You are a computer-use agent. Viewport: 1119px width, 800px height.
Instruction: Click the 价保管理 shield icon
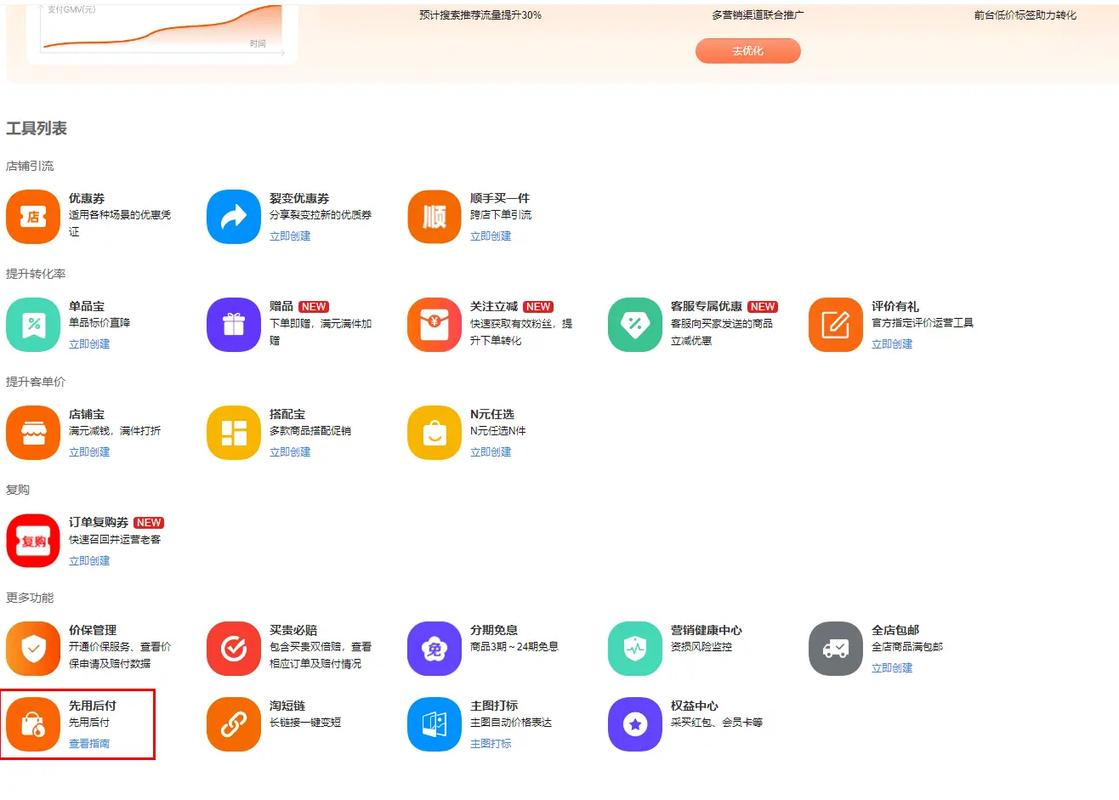pos(33,649)
